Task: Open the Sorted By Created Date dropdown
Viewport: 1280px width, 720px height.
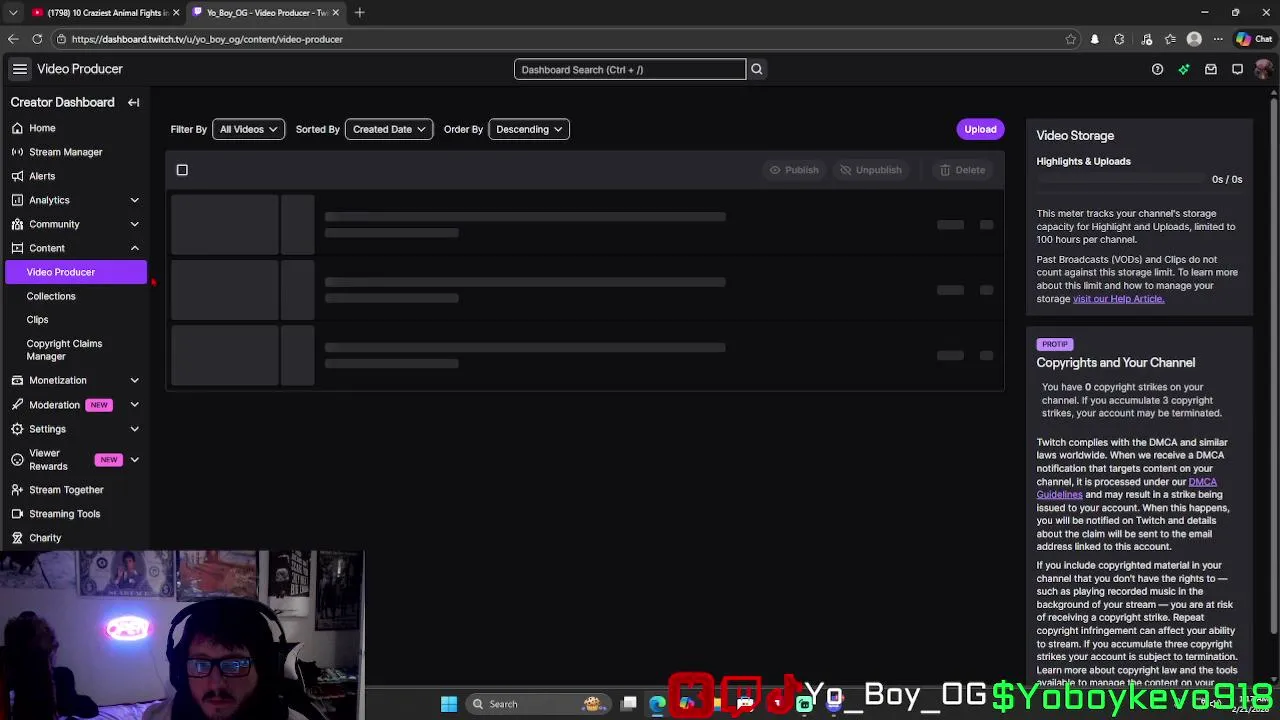Action: pyautogui.click(x=389, y=129)
